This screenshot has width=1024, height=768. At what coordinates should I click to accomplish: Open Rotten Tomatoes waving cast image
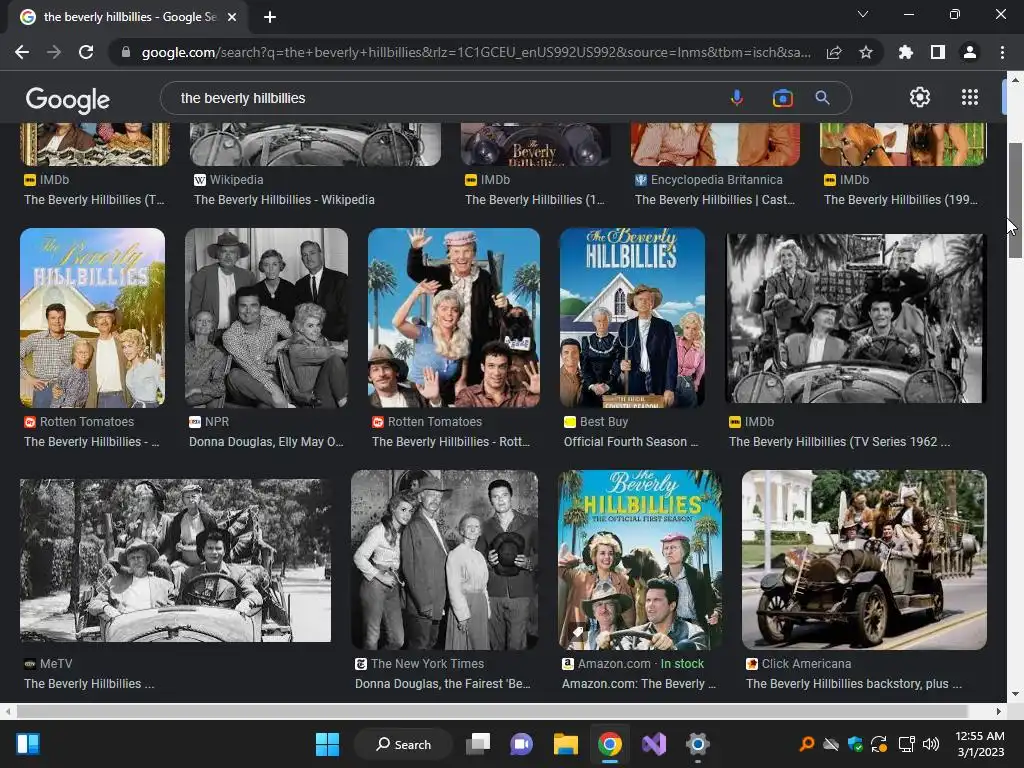[x=454, y=317]
